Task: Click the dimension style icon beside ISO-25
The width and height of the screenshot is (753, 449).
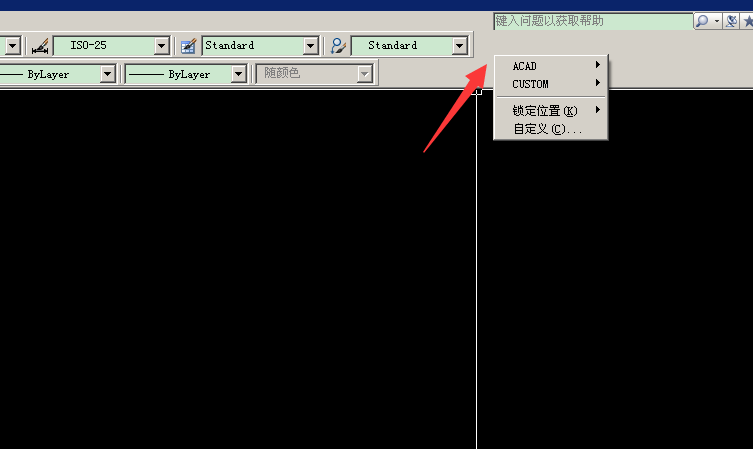Action: tap(40, 46)
